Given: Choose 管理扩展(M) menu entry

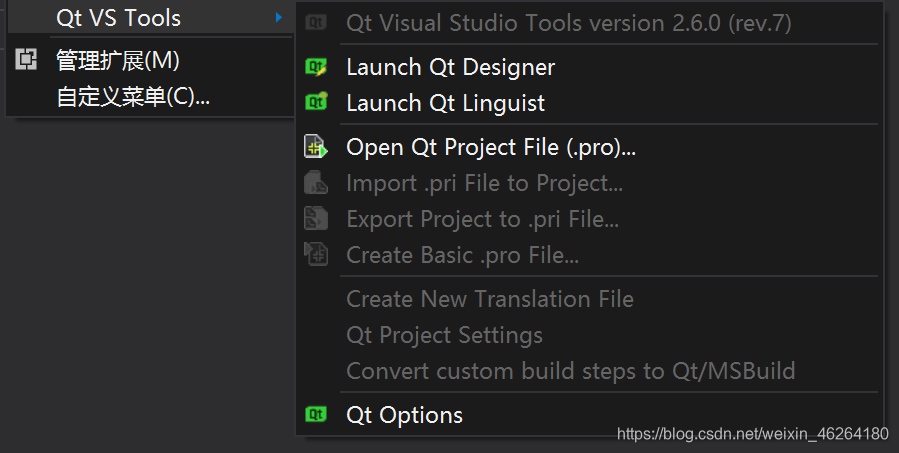Looking at the screenshot, I should (x=118, y=61).
